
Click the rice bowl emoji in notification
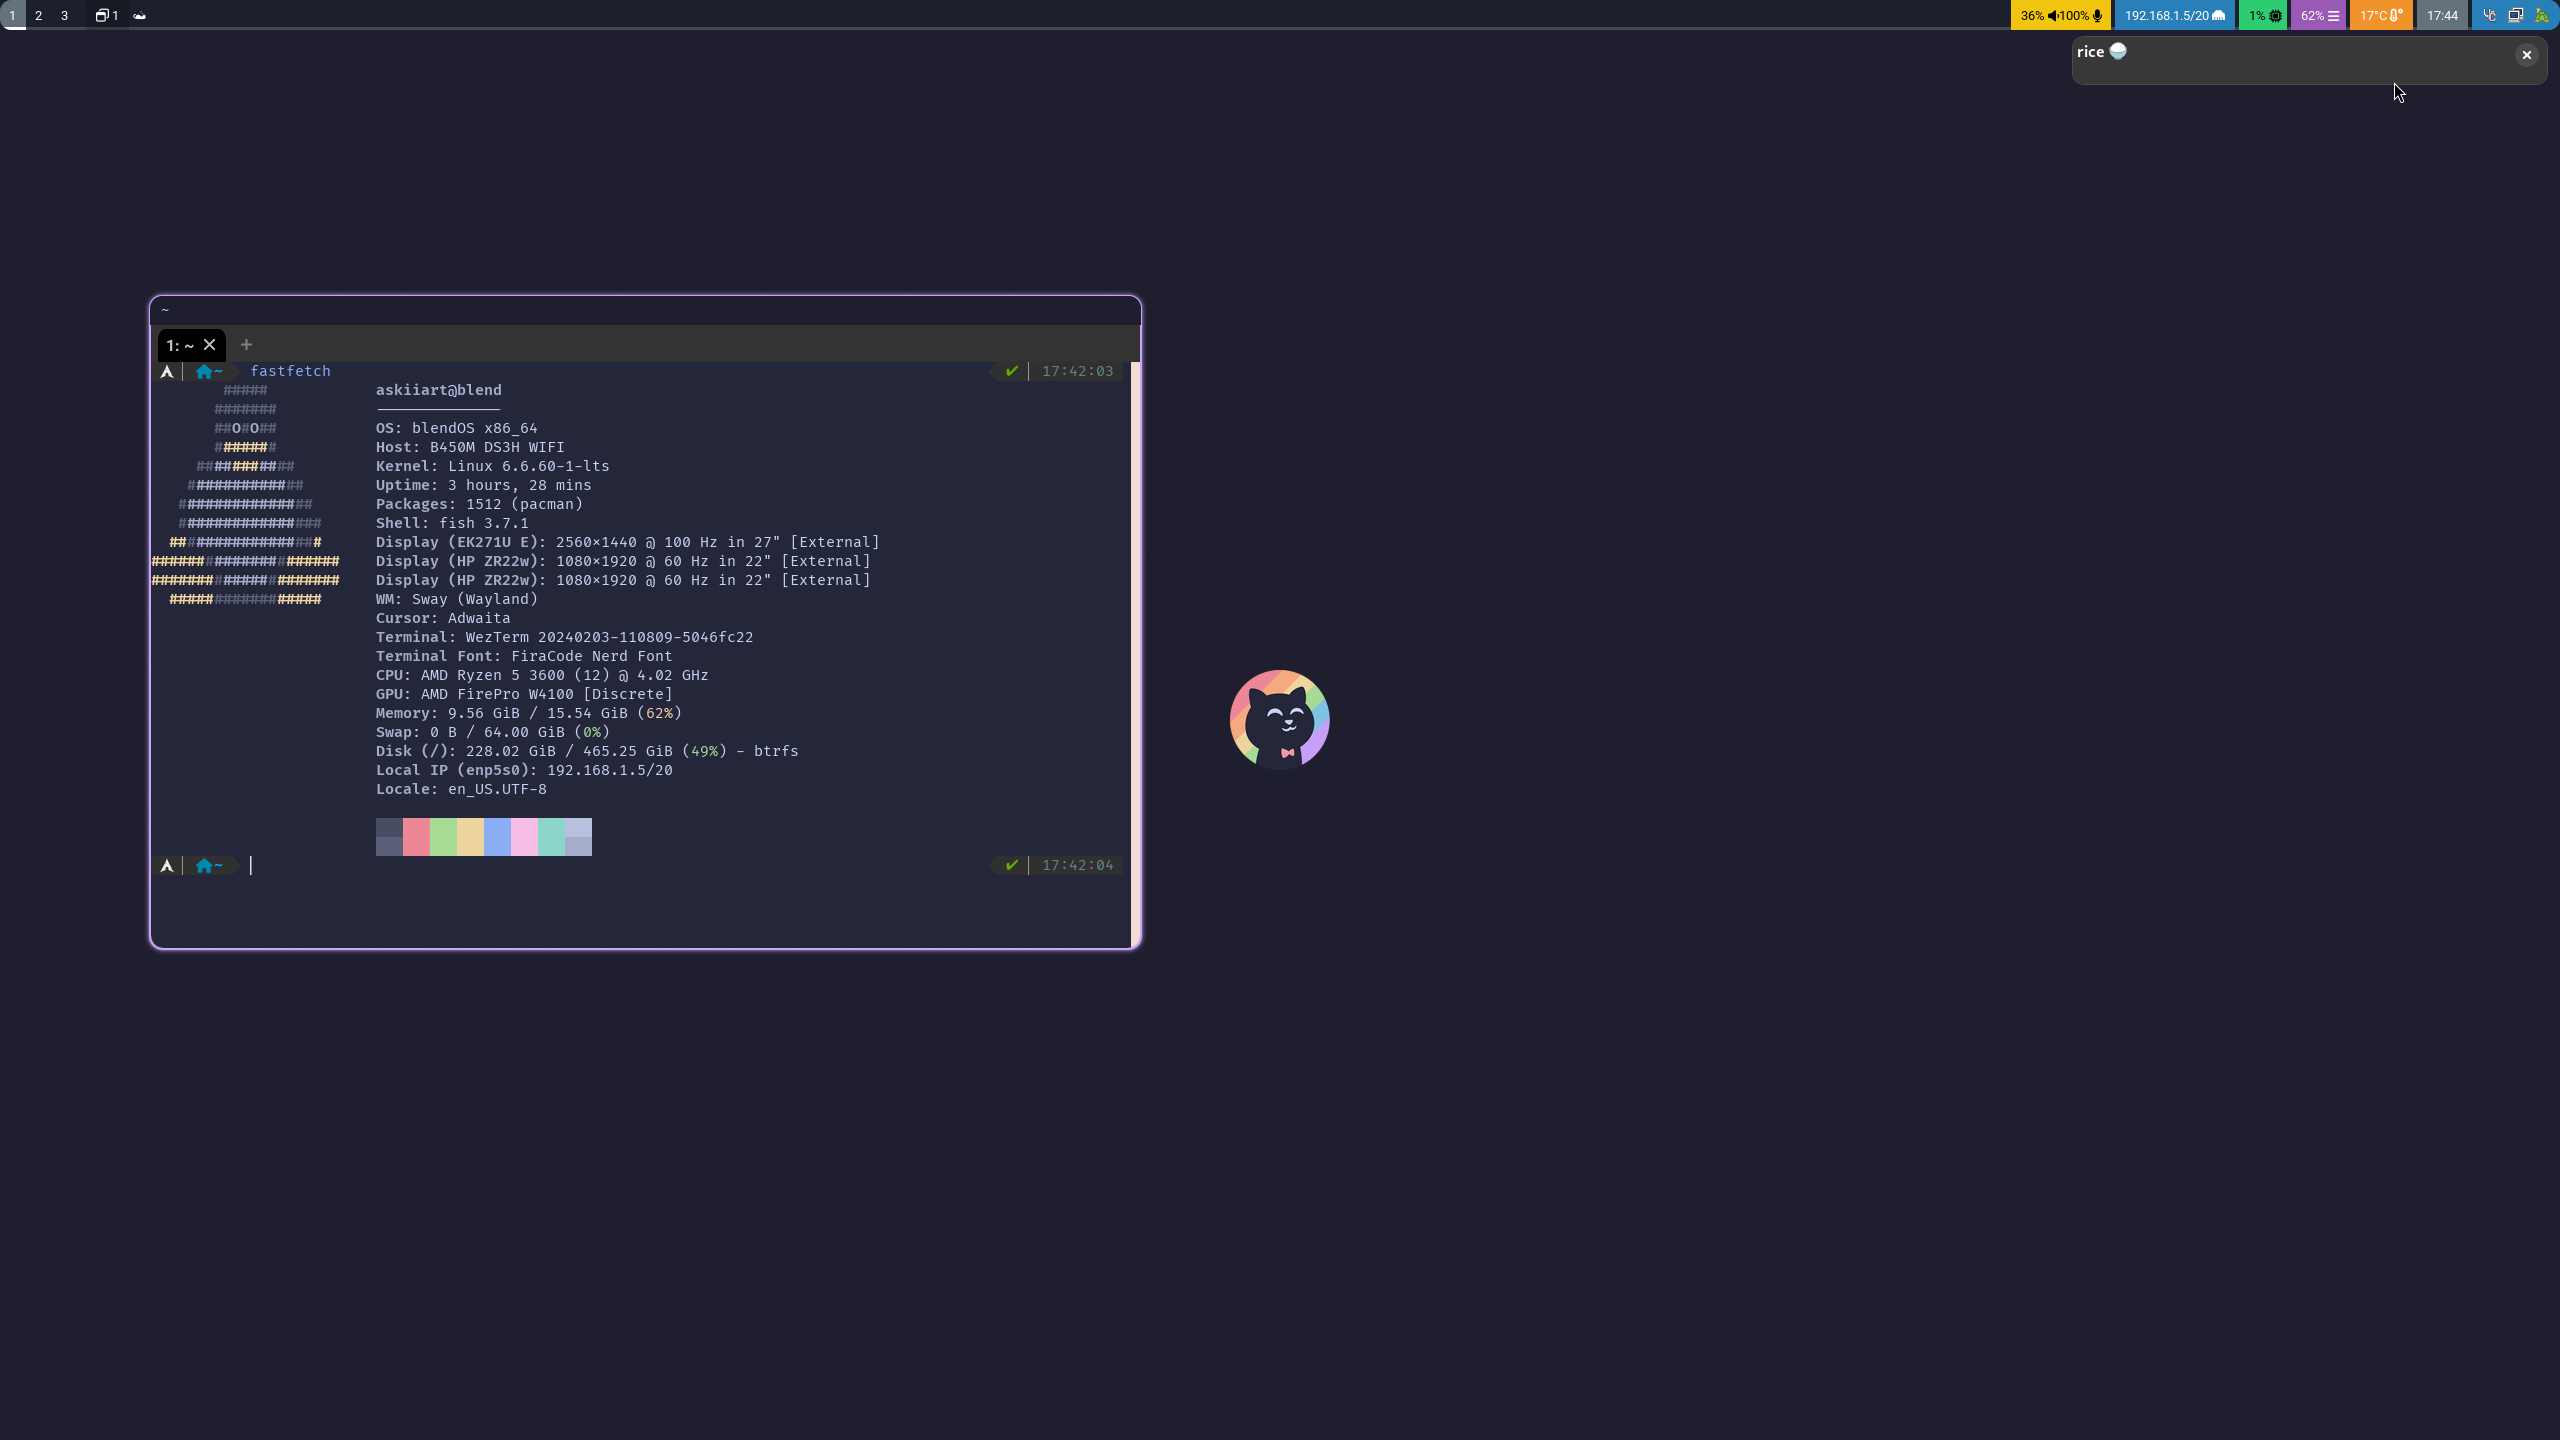click(2118, 51)
